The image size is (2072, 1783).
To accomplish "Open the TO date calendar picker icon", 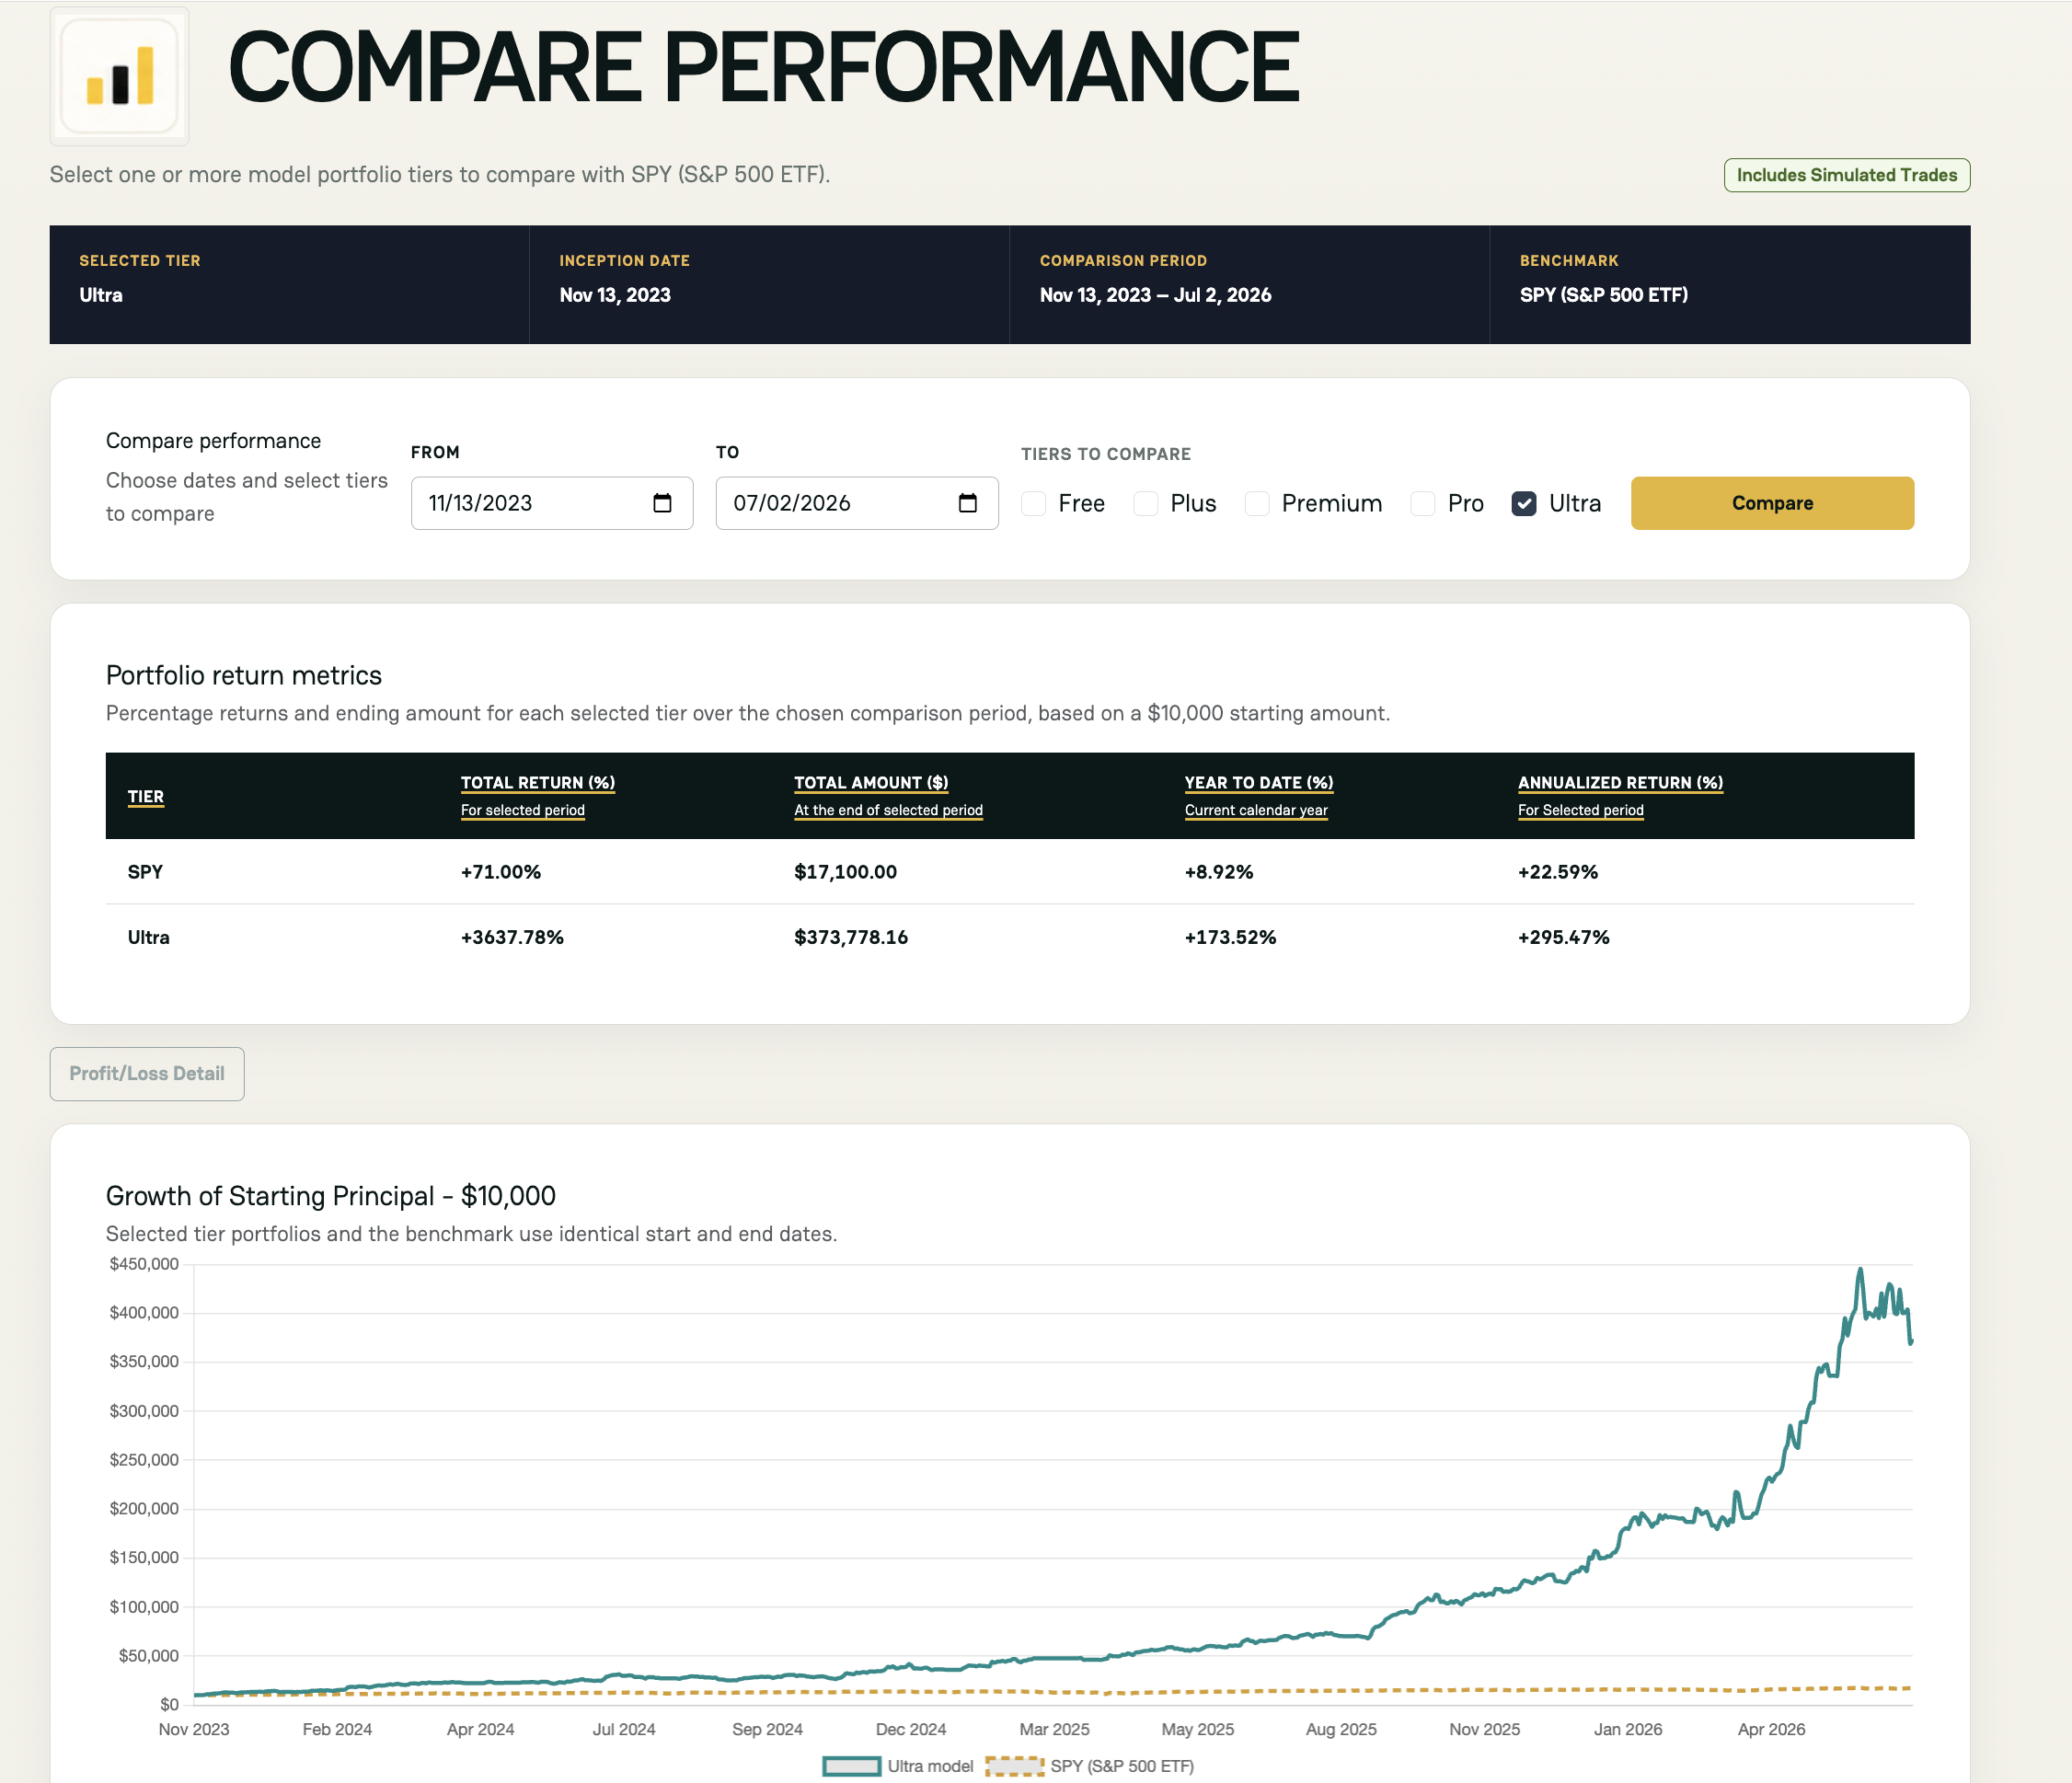I will point(967,503).
